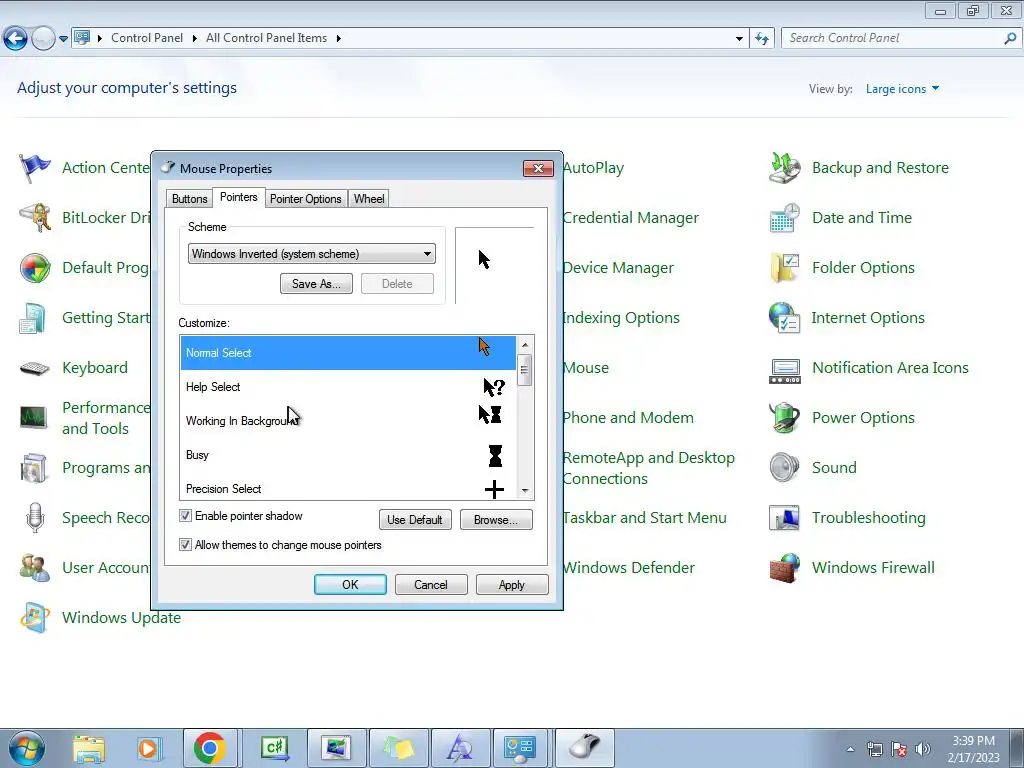Open the Default Programs icon
The image size is (1024, 768).
(35, 268)
